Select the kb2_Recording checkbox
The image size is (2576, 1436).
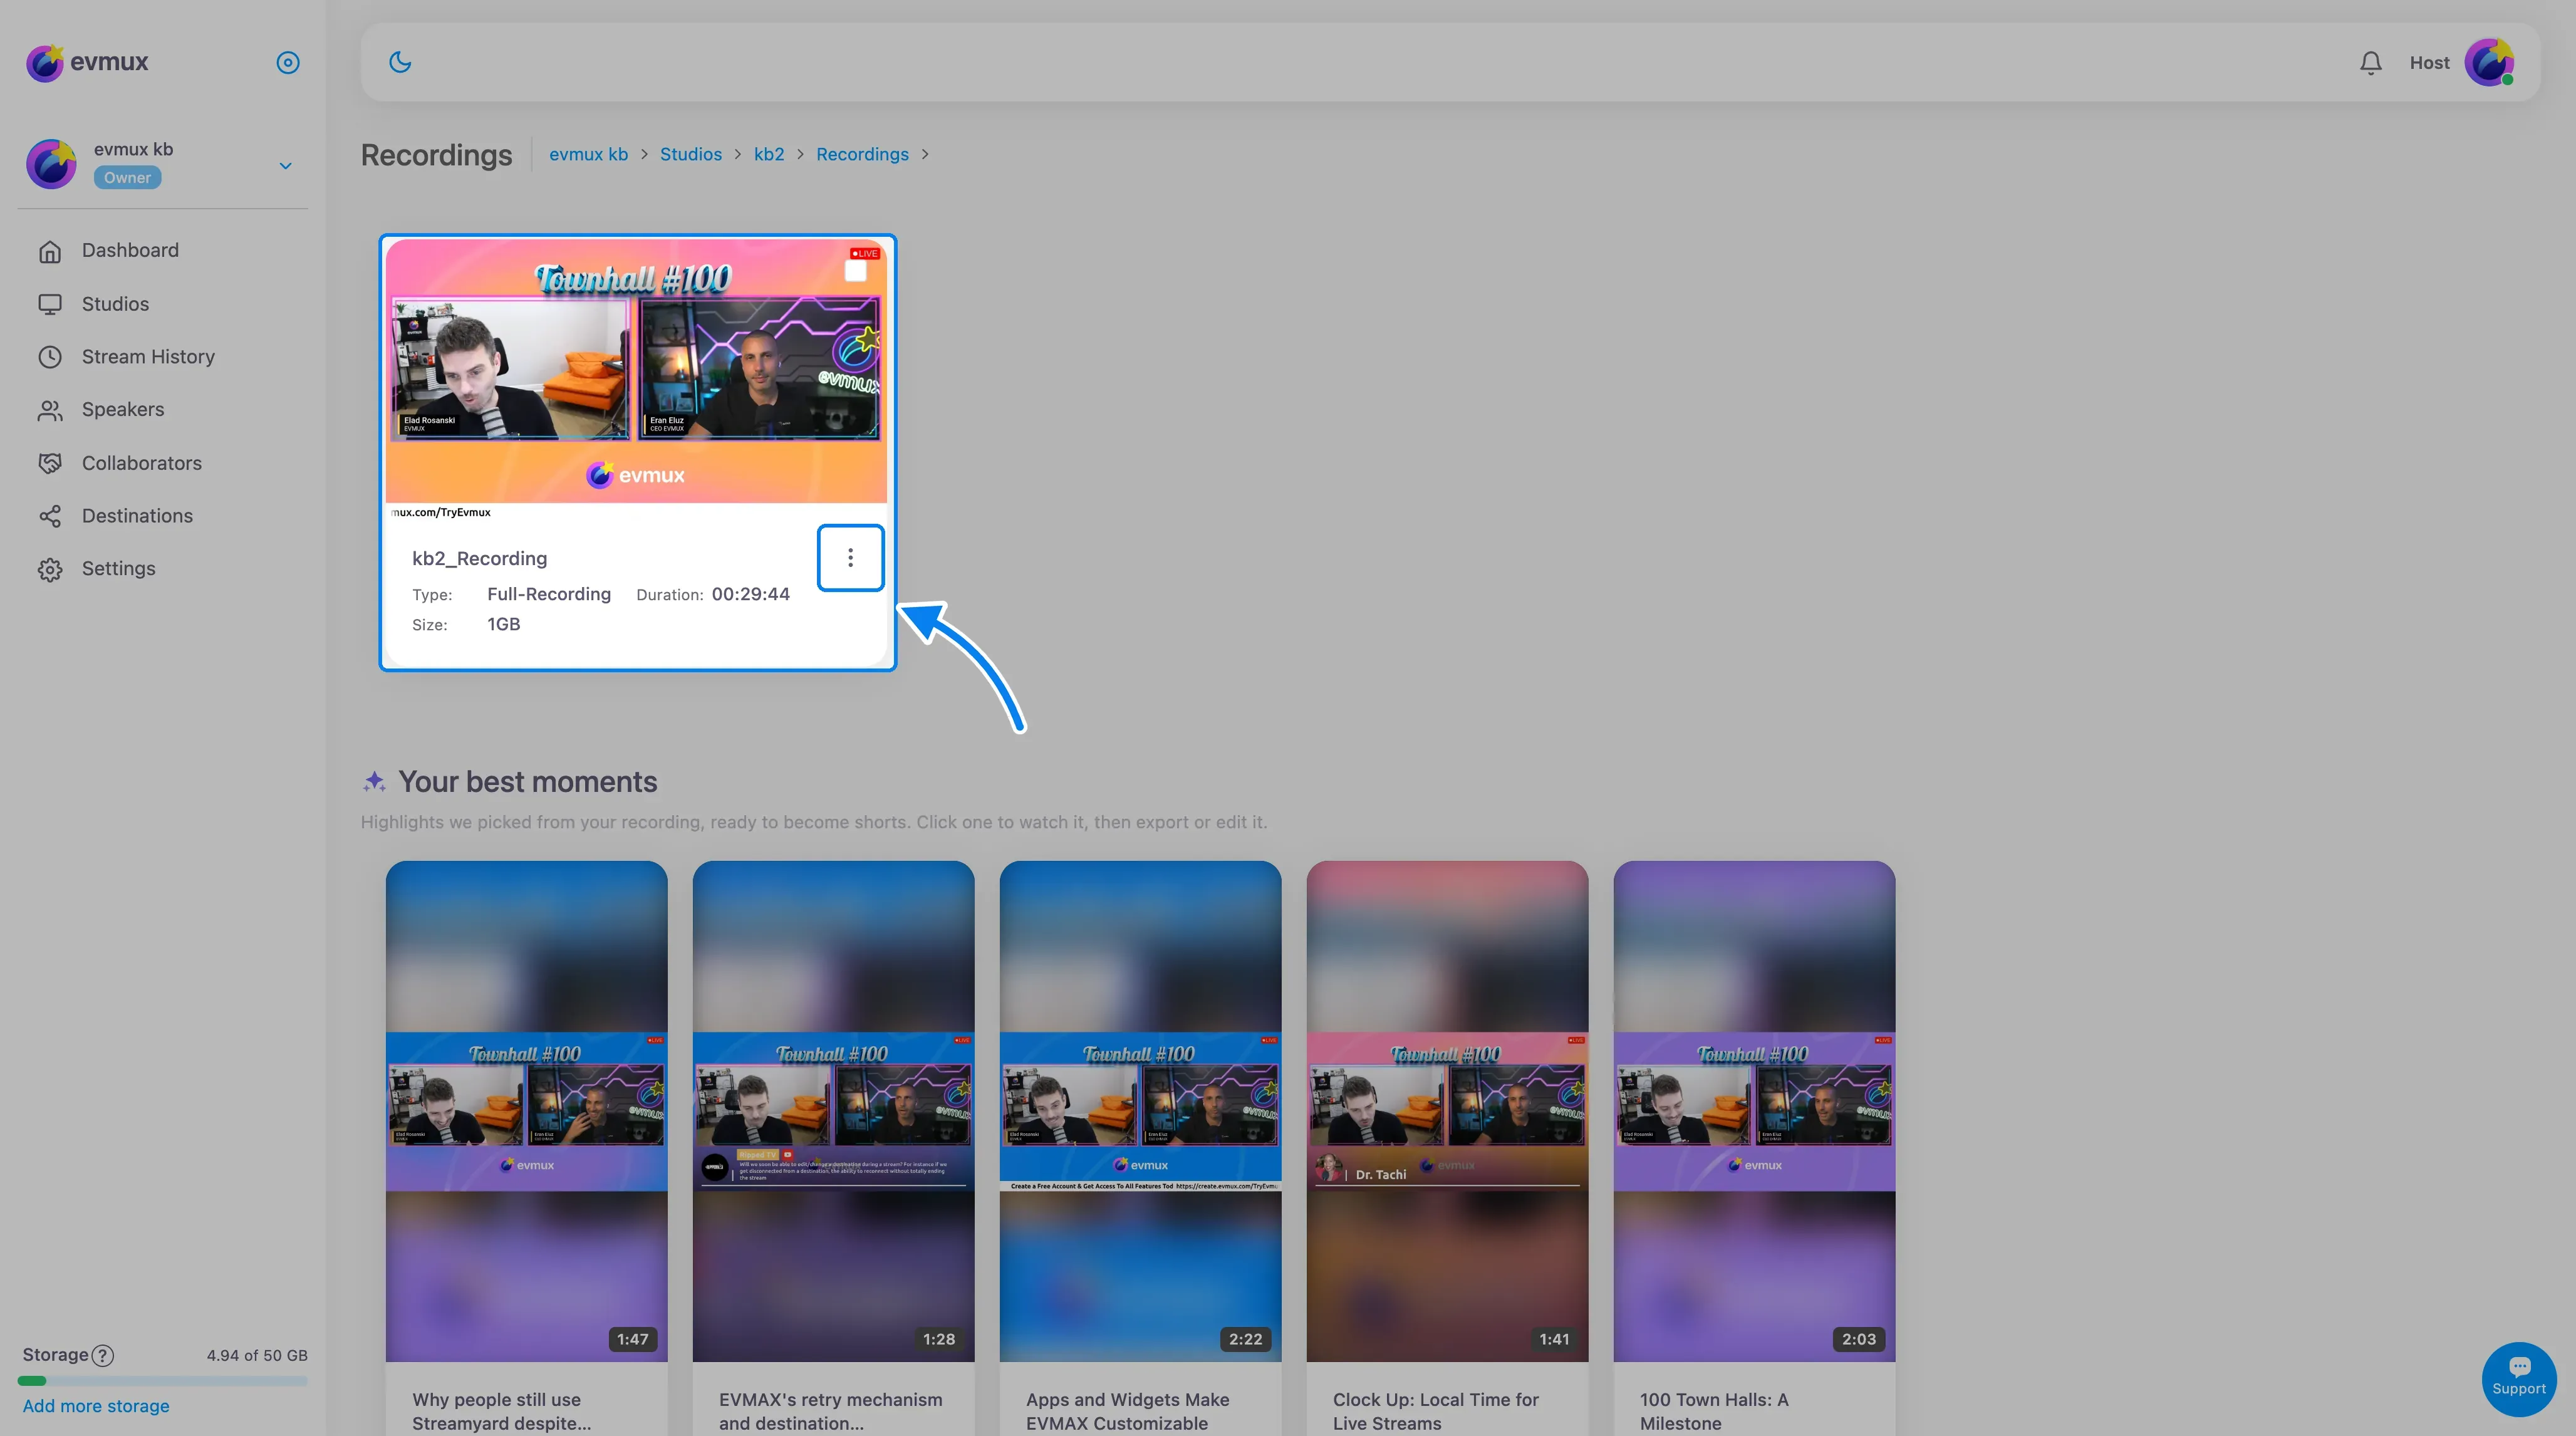[856, 271]
